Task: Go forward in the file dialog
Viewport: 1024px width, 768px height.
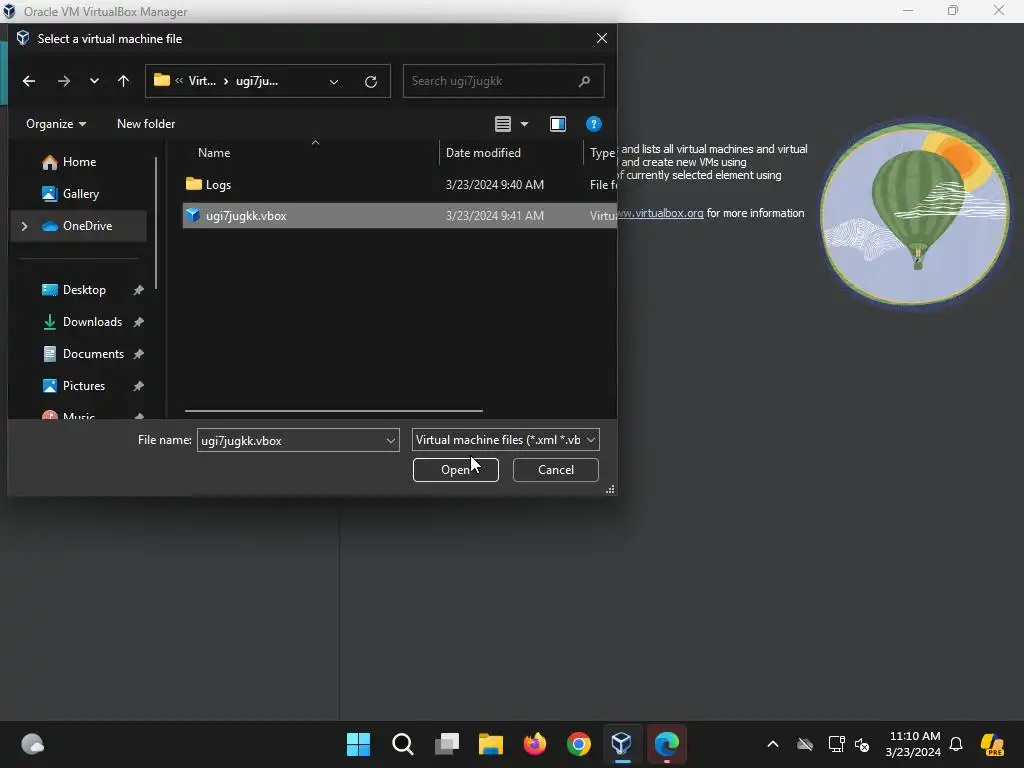Action: tap(63, 81)
